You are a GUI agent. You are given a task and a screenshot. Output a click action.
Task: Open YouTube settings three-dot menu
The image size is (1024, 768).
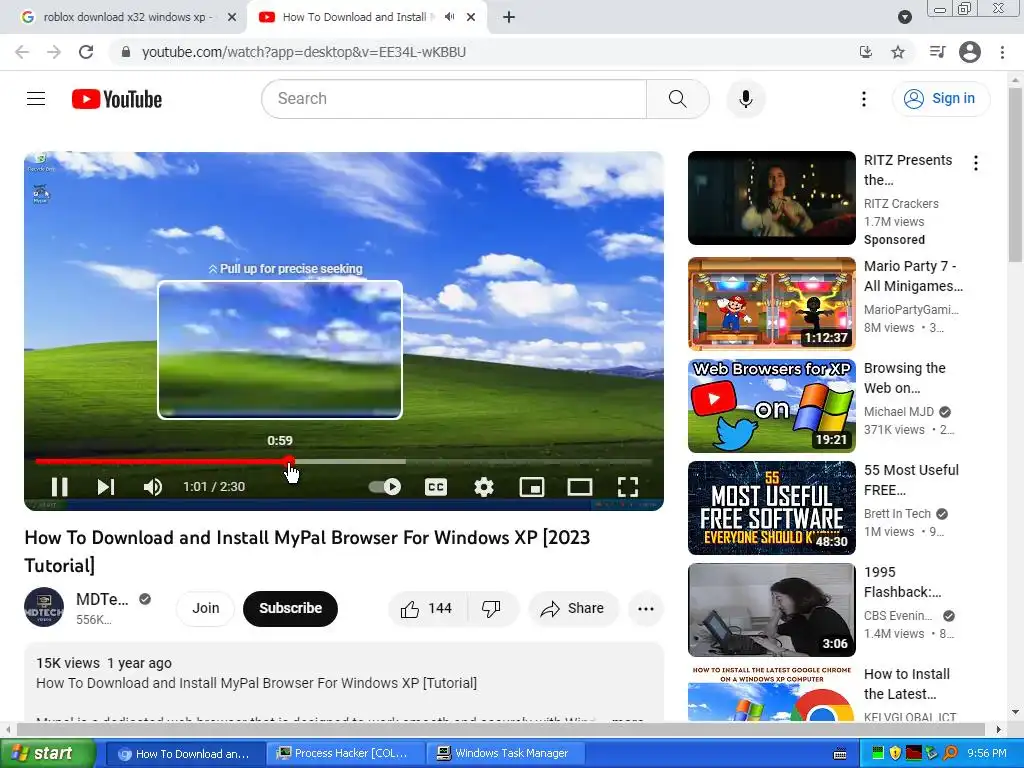point(863,99)
